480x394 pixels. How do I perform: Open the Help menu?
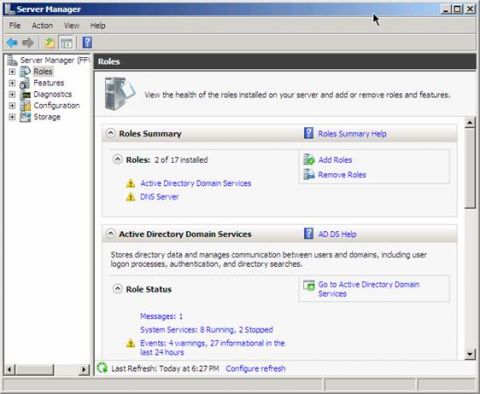tap(98, 25)
